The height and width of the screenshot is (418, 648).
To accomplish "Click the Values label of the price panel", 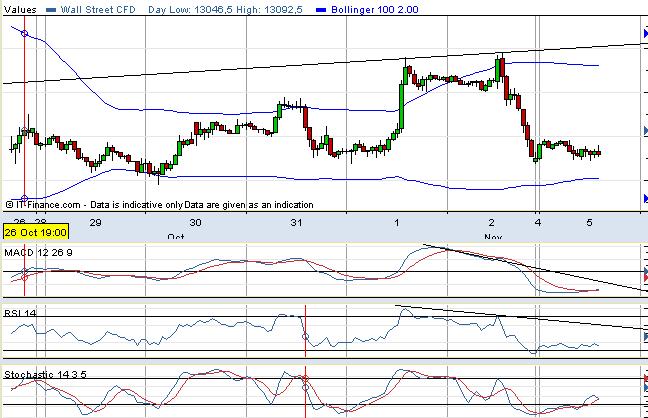I will 20,10.
